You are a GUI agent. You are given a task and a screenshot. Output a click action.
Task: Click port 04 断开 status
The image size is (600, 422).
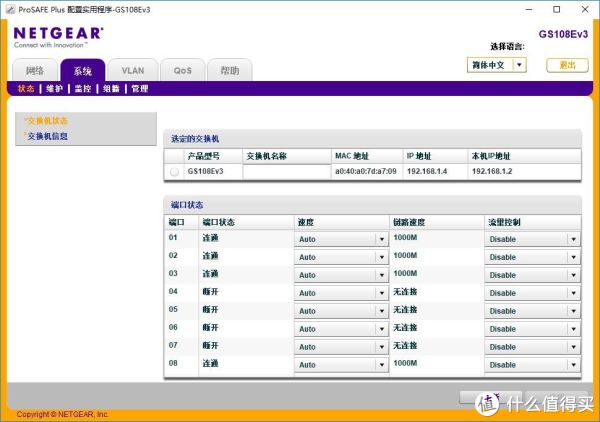(210, 292)
